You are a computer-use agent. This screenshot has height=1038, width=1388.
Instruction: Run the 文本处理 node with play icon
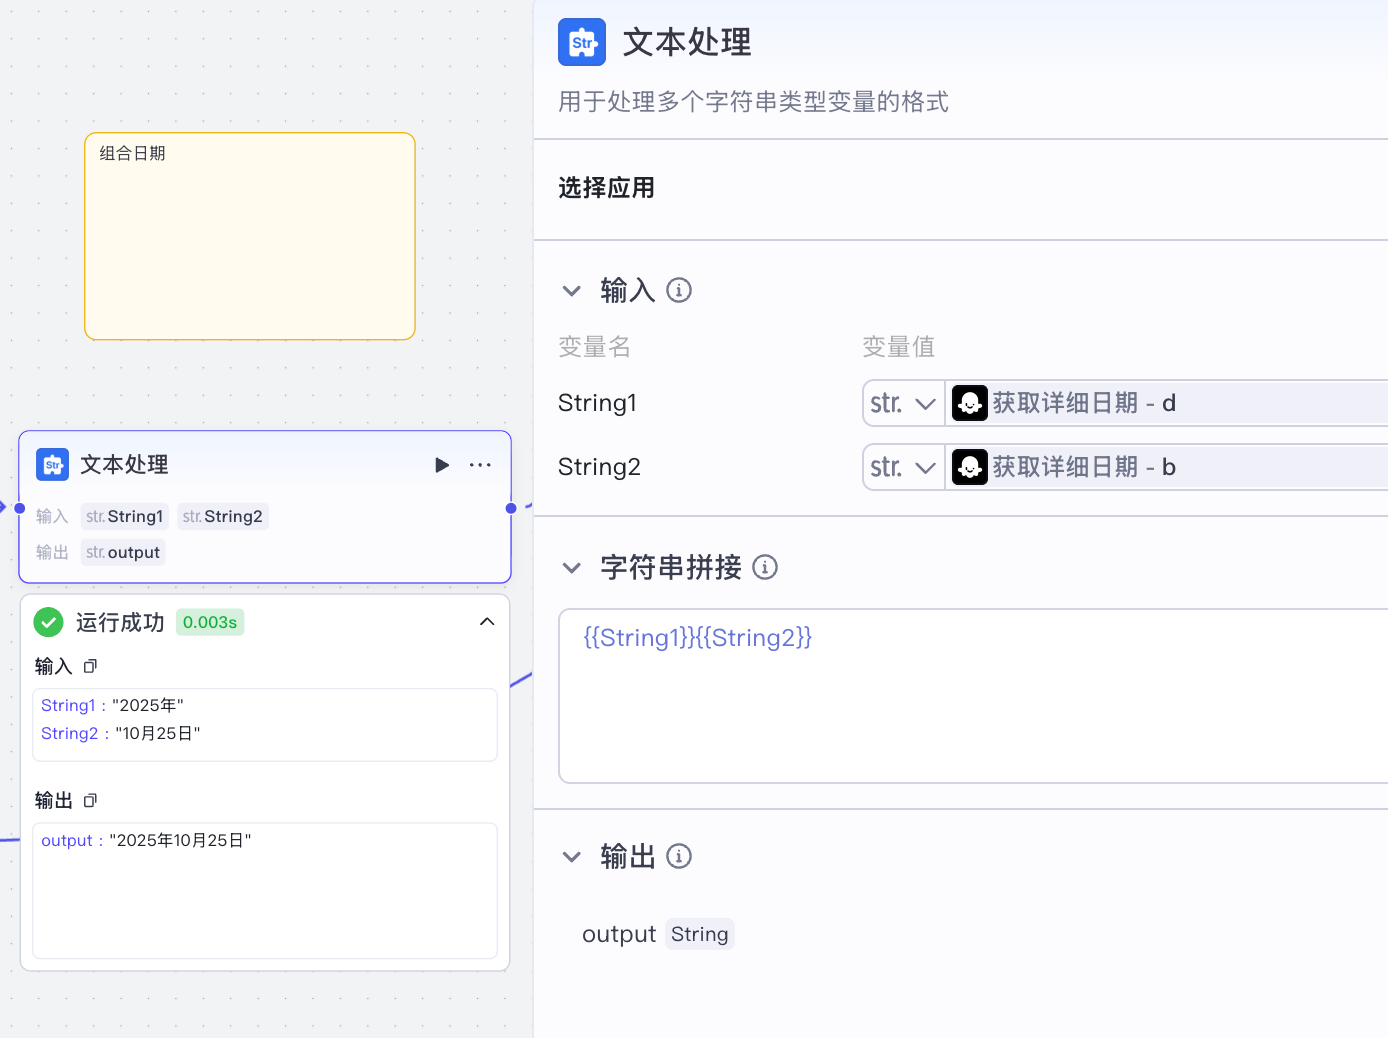(442, 465)
